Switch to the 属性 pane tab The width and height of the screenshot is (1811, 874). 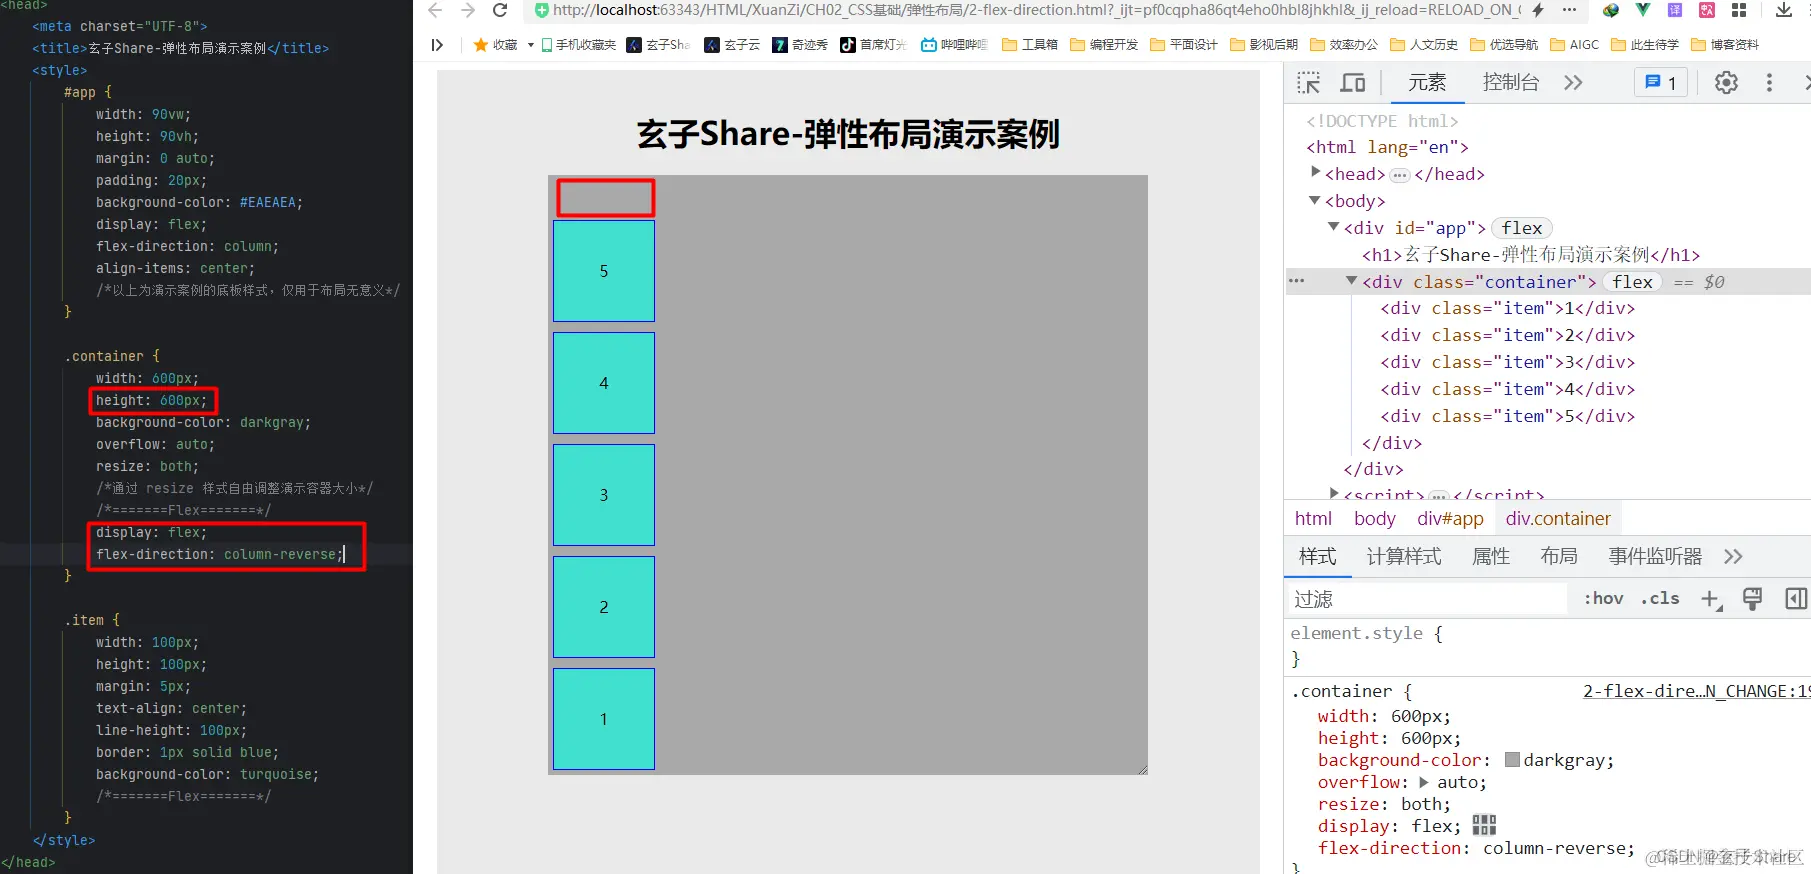coord(1490,556)
